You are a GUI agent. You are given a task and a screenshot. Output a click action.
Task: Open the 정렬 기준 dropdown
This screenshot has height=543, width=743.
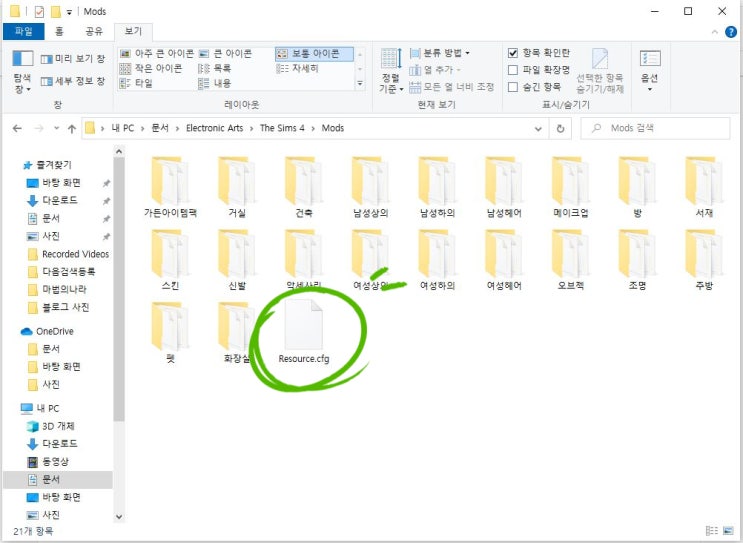(x=391, y=71)
